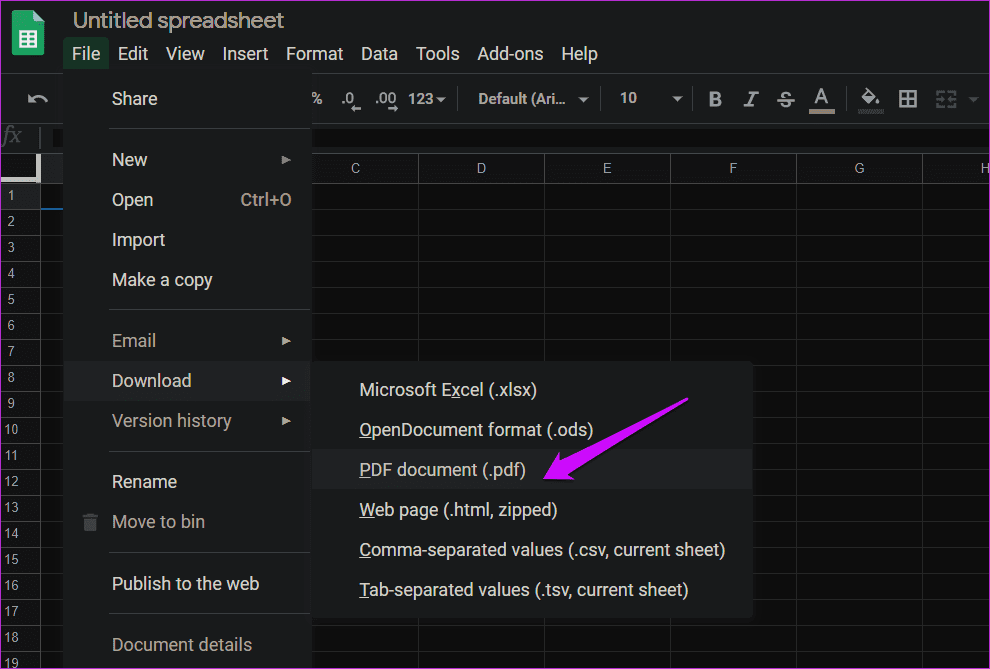Choose Rename in the File menu
Screen dimensions: 990x669
point(187,482)
